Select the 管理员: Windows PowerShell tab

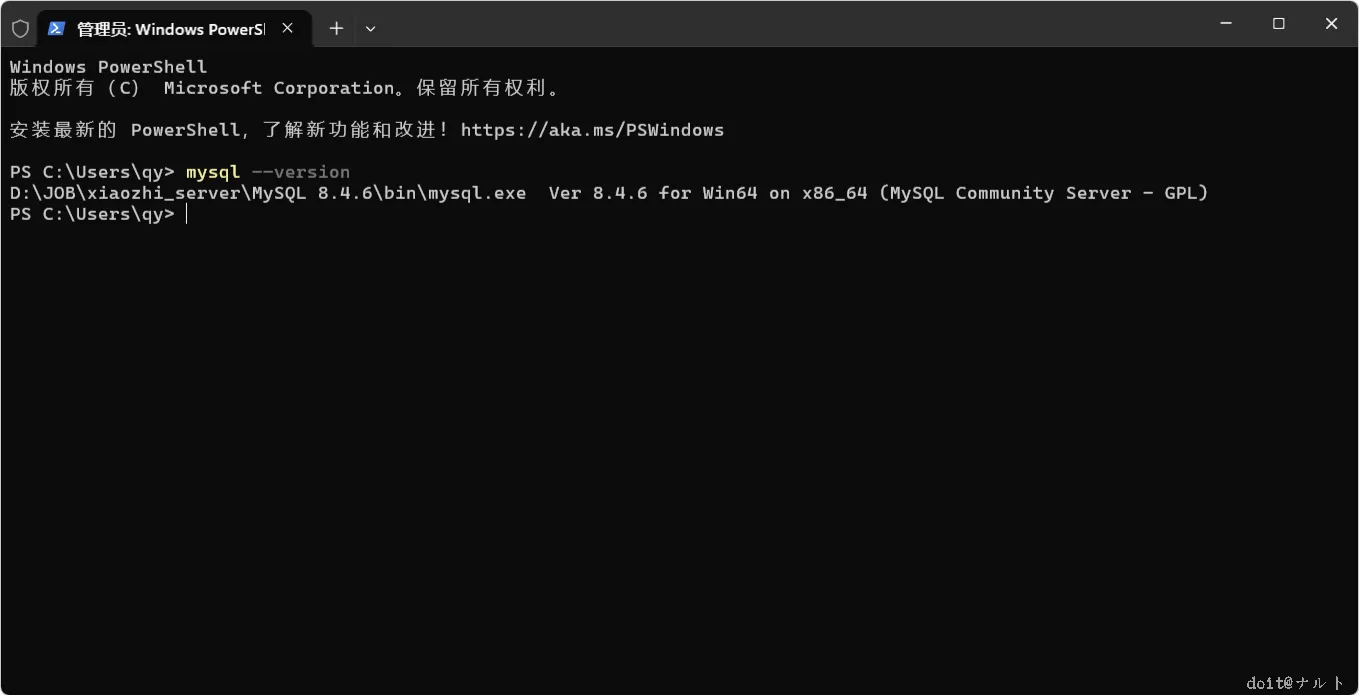(x=170, y=29)
